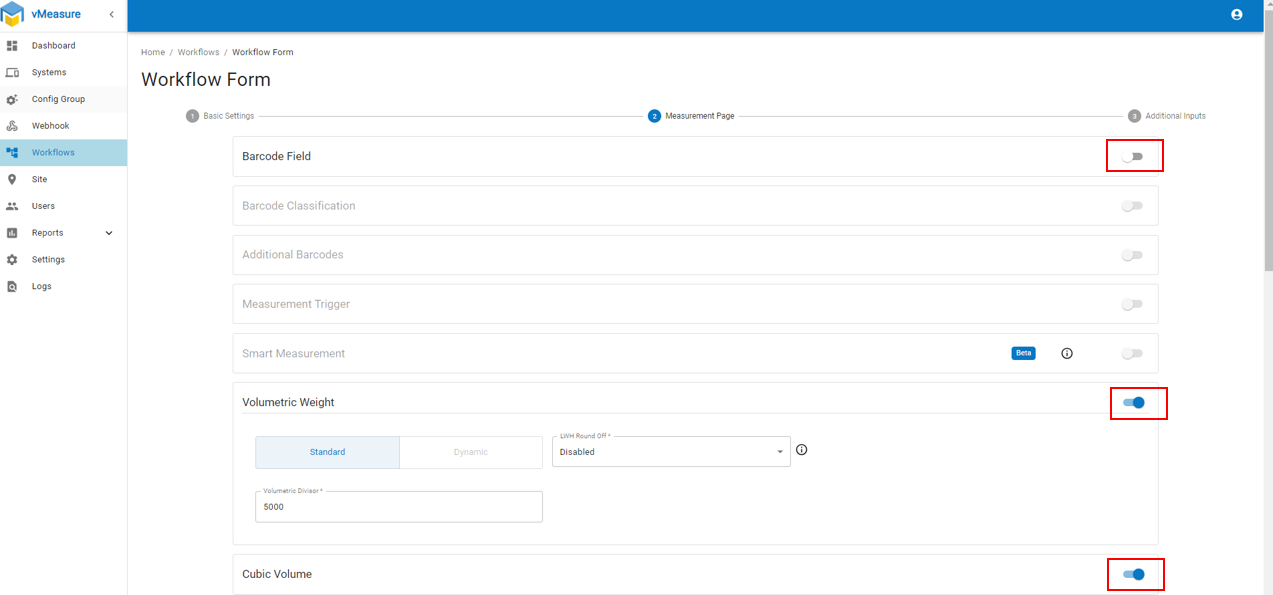Toggle the Barcode Classification switch
Viewport: 1273px width, 595px height.
tap(1132, 206)
